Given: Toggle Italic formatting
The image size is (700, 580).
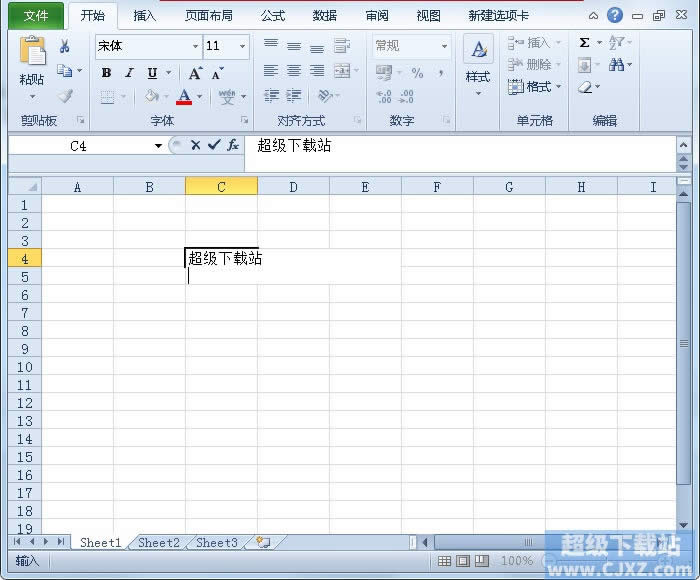Looking at the screenshot, I should pos(129,73).
